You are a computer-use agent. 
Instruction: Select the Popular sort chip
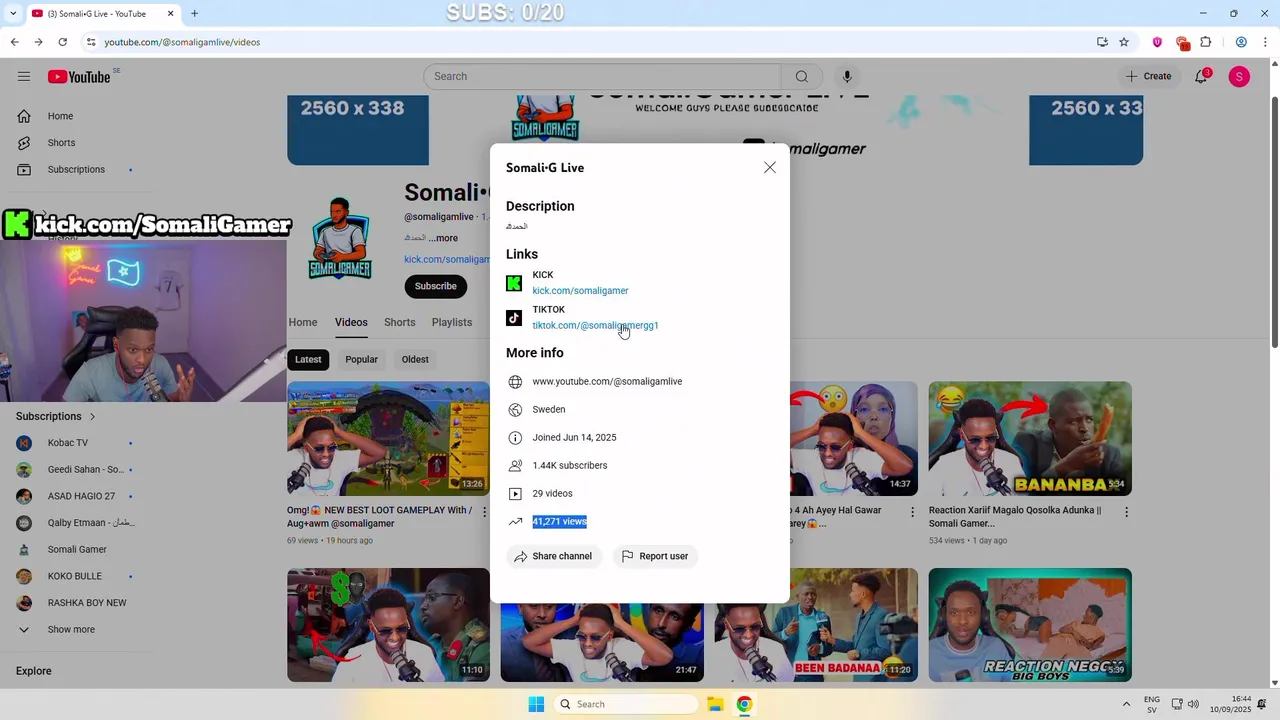[x=361, y=360]
